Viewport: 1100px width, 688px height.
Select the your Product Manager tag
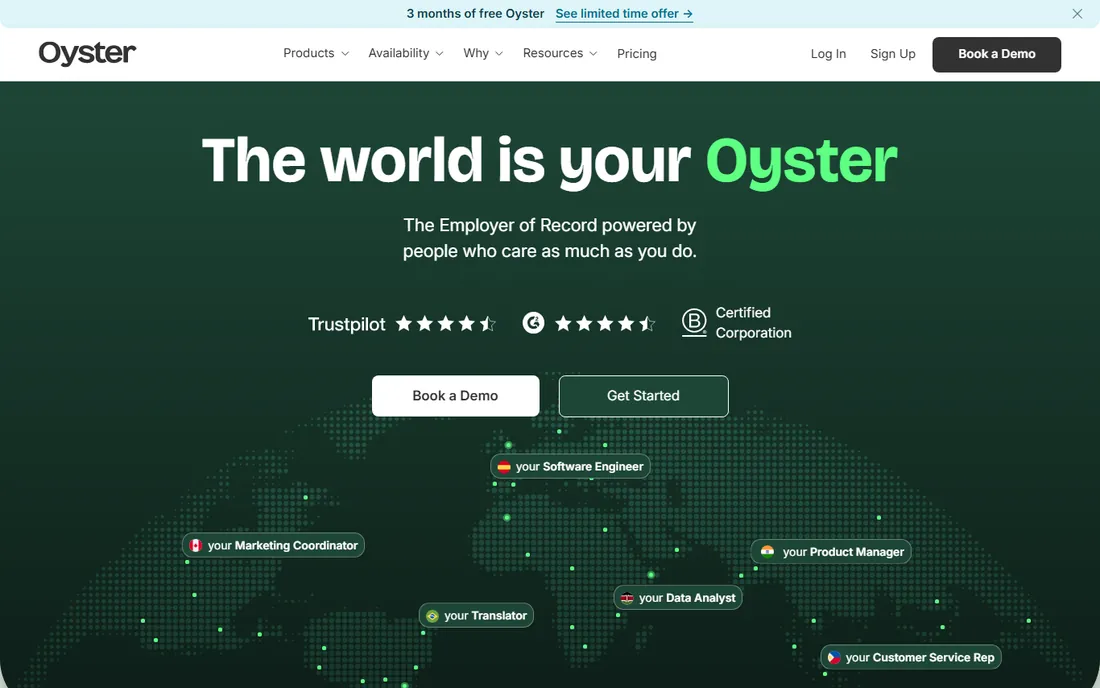tap(831, 551)
